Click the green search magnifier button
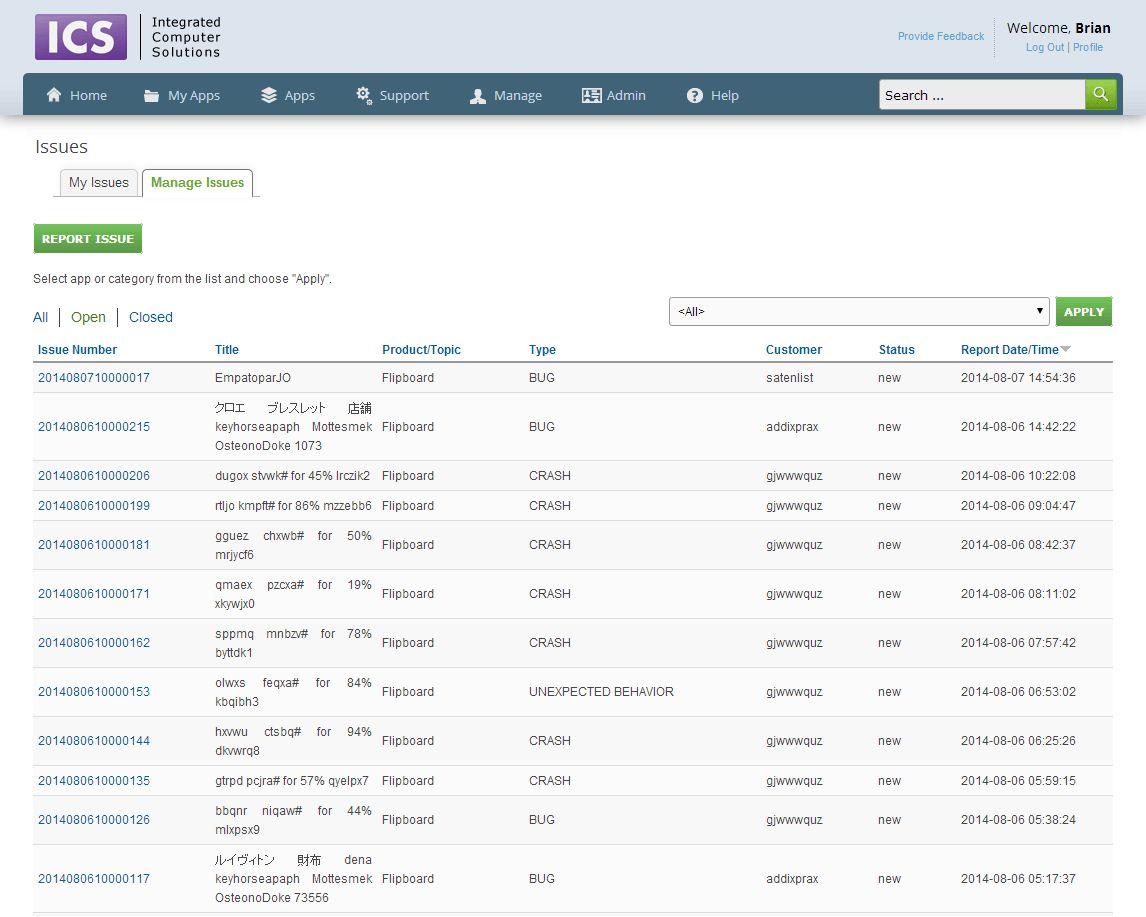1146x917 pixels. click(1101, 94)
